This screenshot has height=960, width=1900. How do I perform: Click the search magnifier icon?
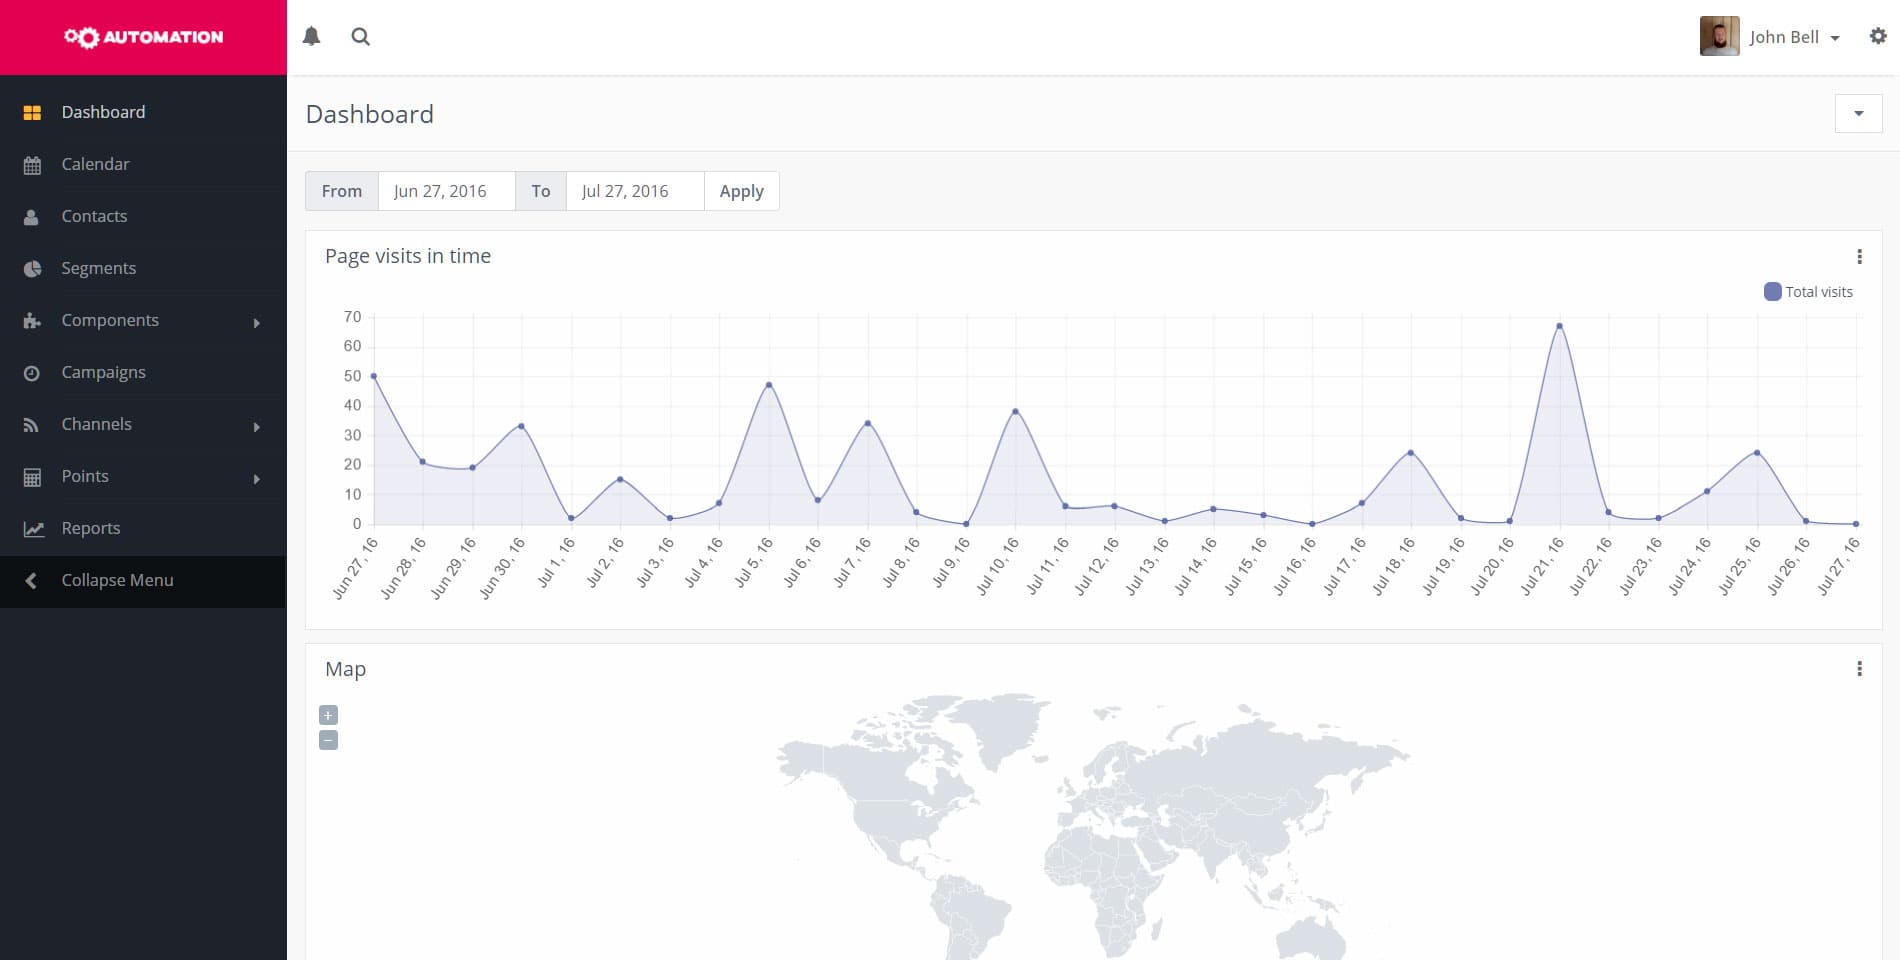pyautogui.click(x=361, y=37)
